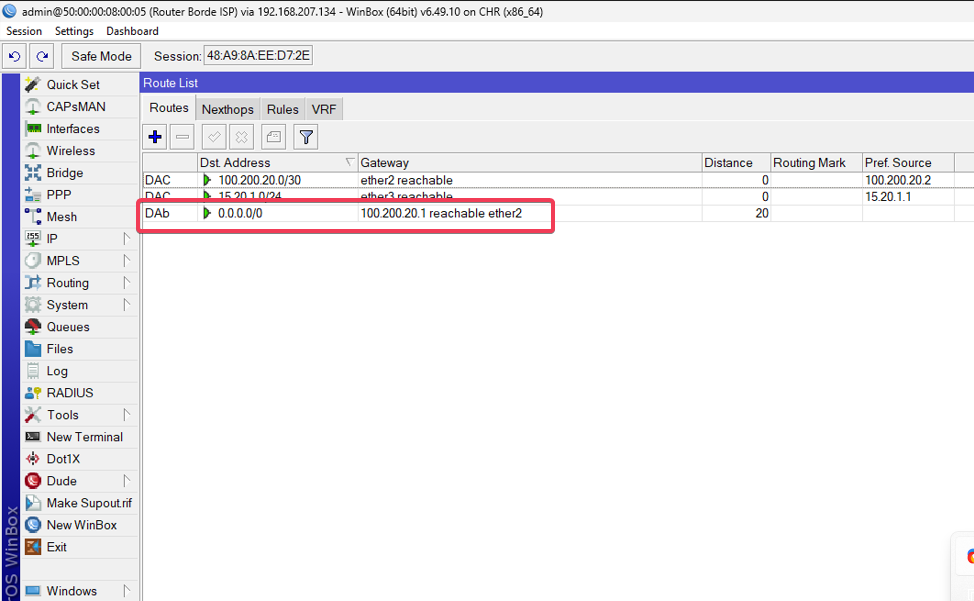This screenshot has width=974, height=601.
Task: Switch to the VRF tab
Action: click(x=324, y=109)
